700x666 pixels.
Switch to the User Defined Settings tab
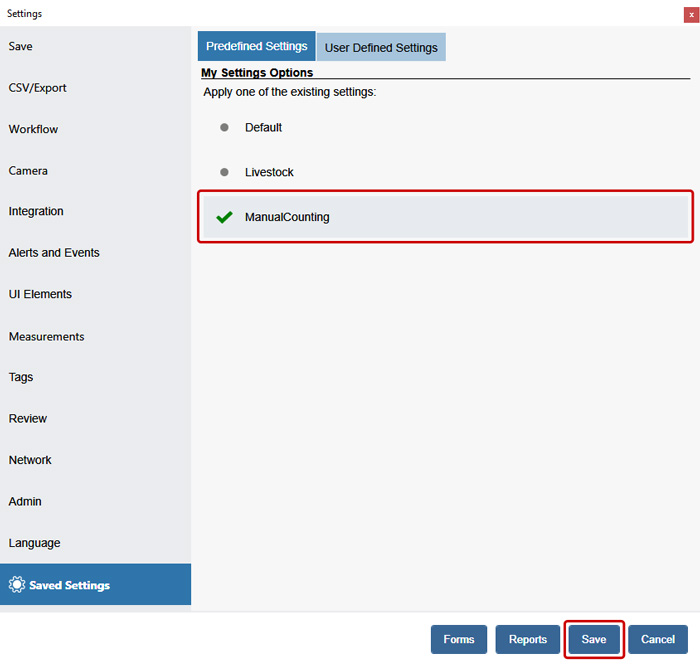point(381,47)
